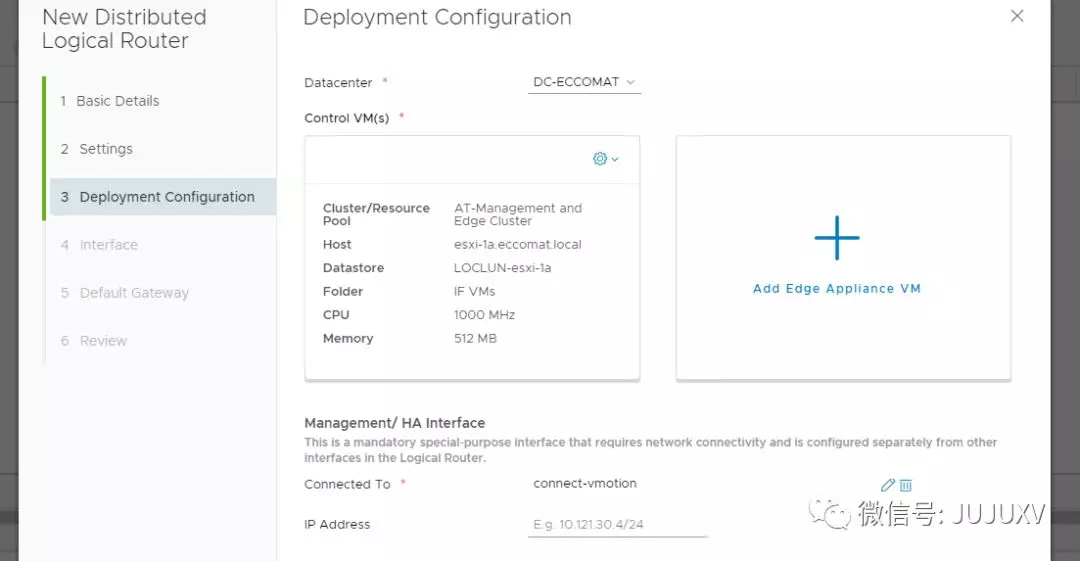Click Add Edge Appliance VM link text
Viewport: 1080px width, 561px height.
coord(837,289)
